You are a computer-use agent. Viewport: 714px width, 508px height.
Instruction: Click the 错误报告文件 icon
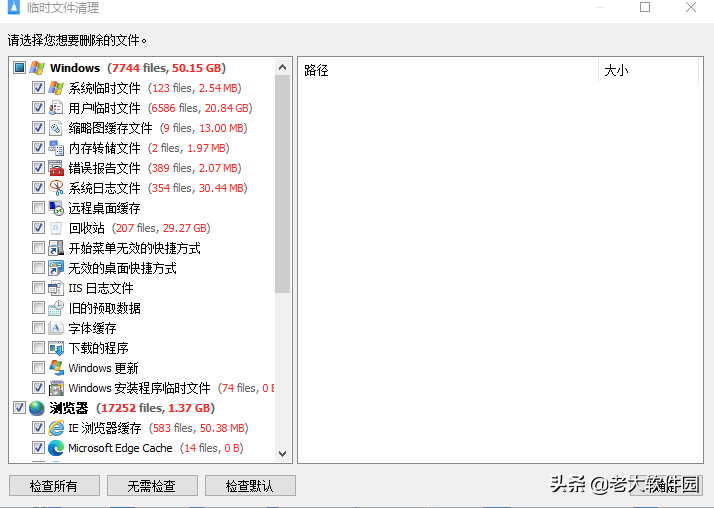pyautogui.click(x=57, y=168)
